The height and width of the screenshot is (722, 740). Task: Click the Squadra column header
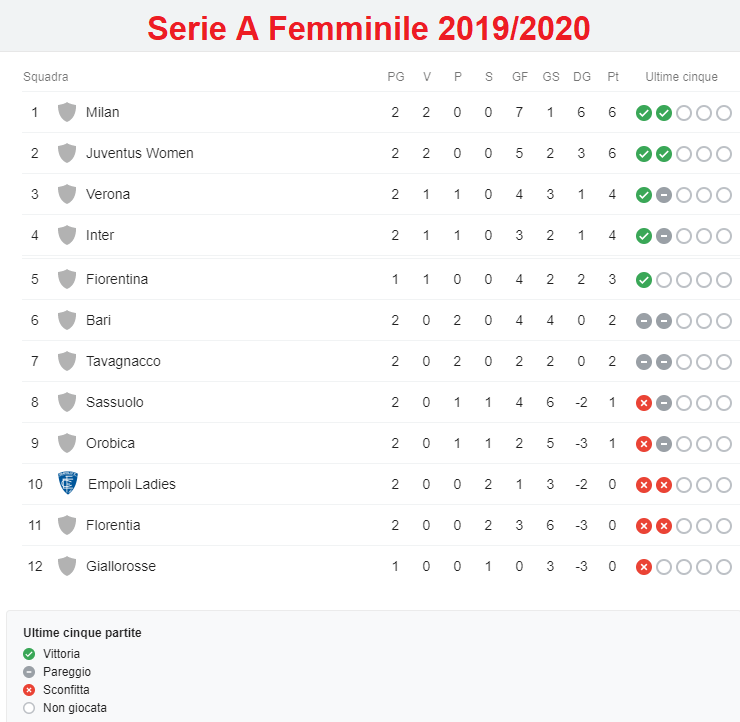click(x=46, y=77)
